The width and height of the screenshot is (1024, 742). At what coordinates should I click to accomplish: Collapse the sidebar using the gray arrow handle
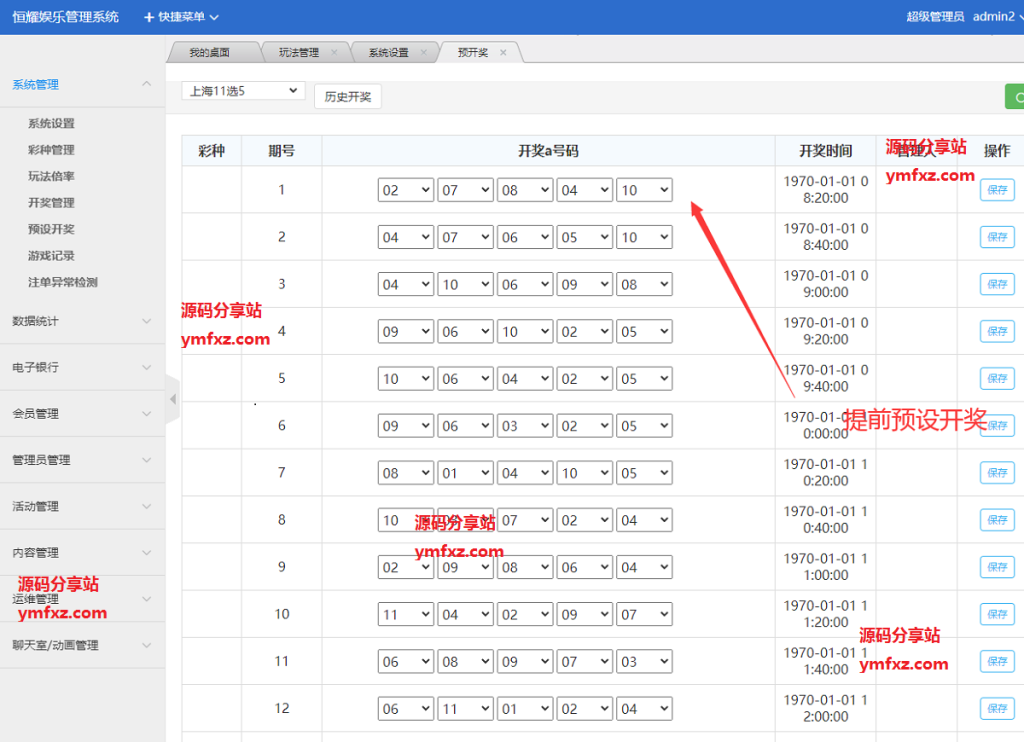[172, 399]
